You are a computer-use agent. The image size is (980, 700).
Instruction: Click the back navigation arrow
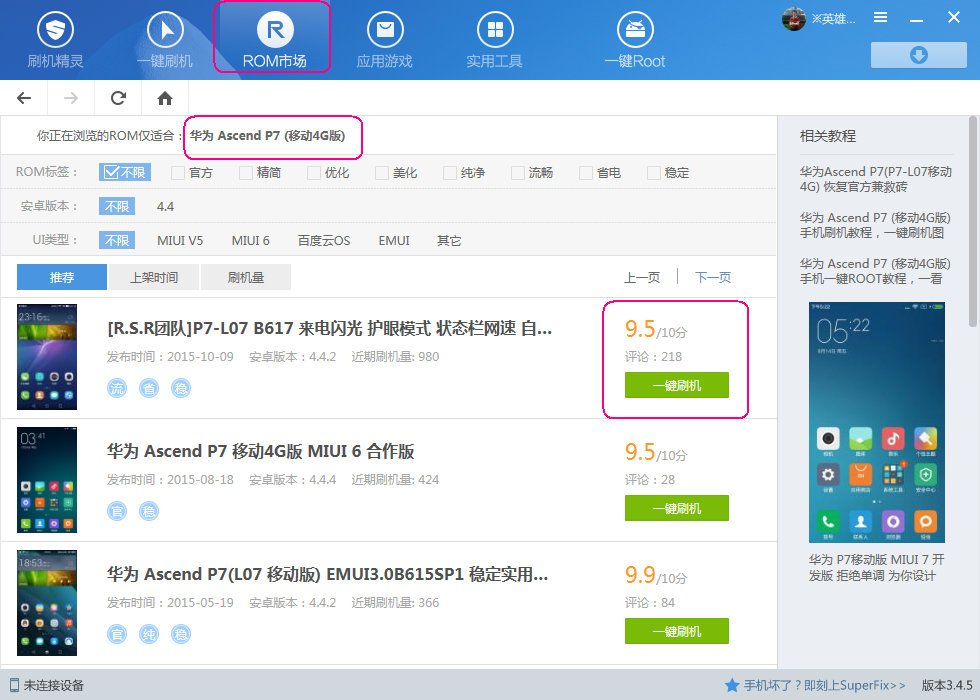coord(24,98)
